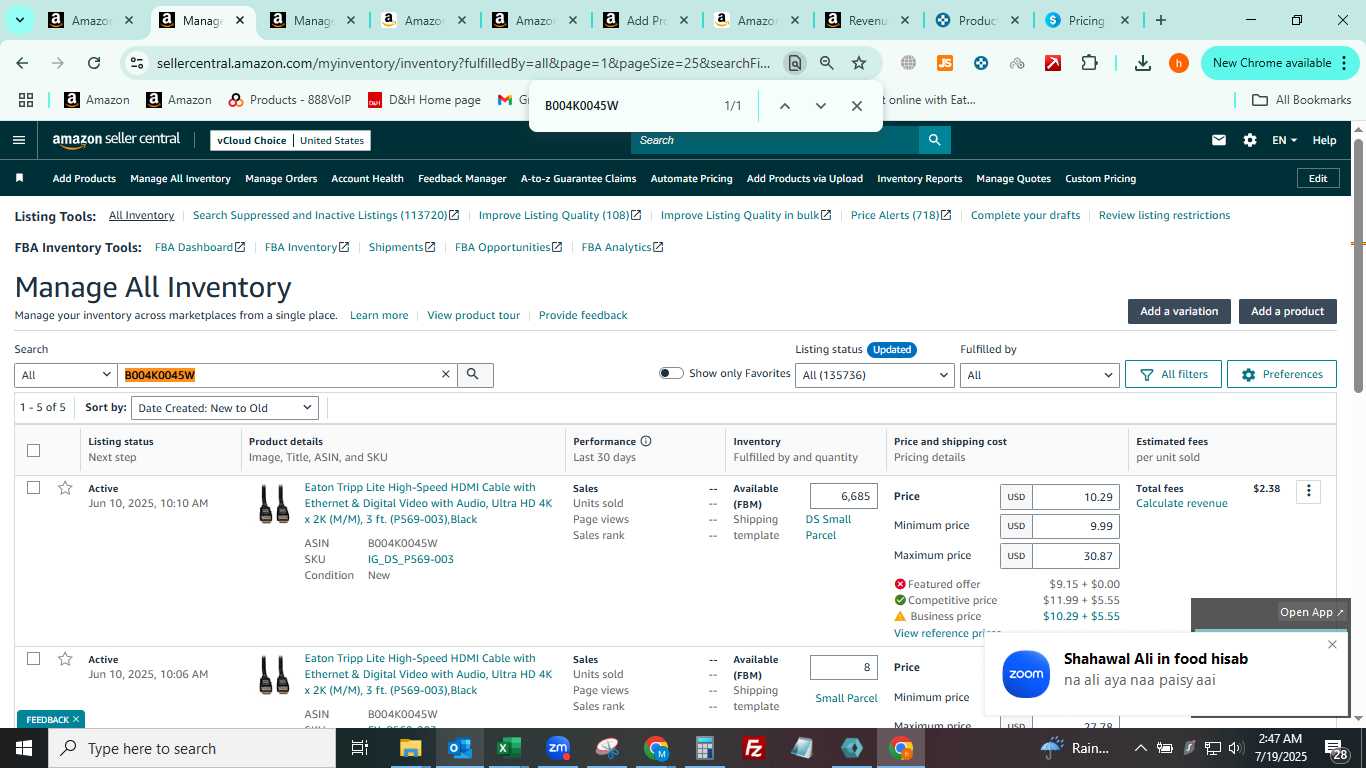Screen dimensions: 1366x768
Task: Open the EN language dropdown
Action: 1284,140
